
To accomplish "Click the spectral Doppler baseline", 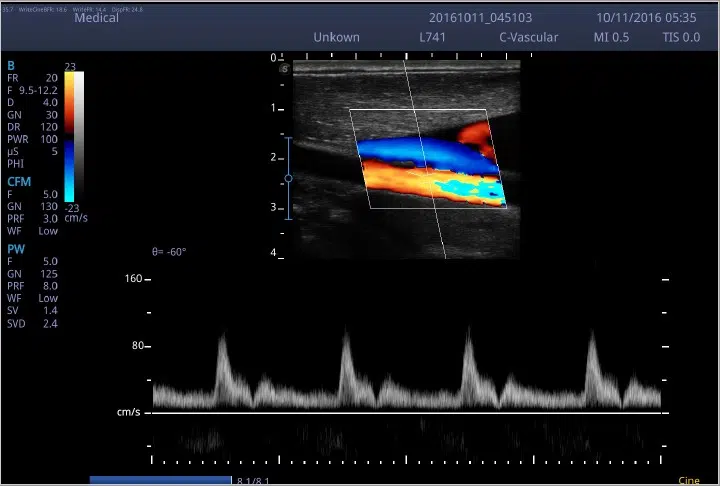I will (400, 412).
